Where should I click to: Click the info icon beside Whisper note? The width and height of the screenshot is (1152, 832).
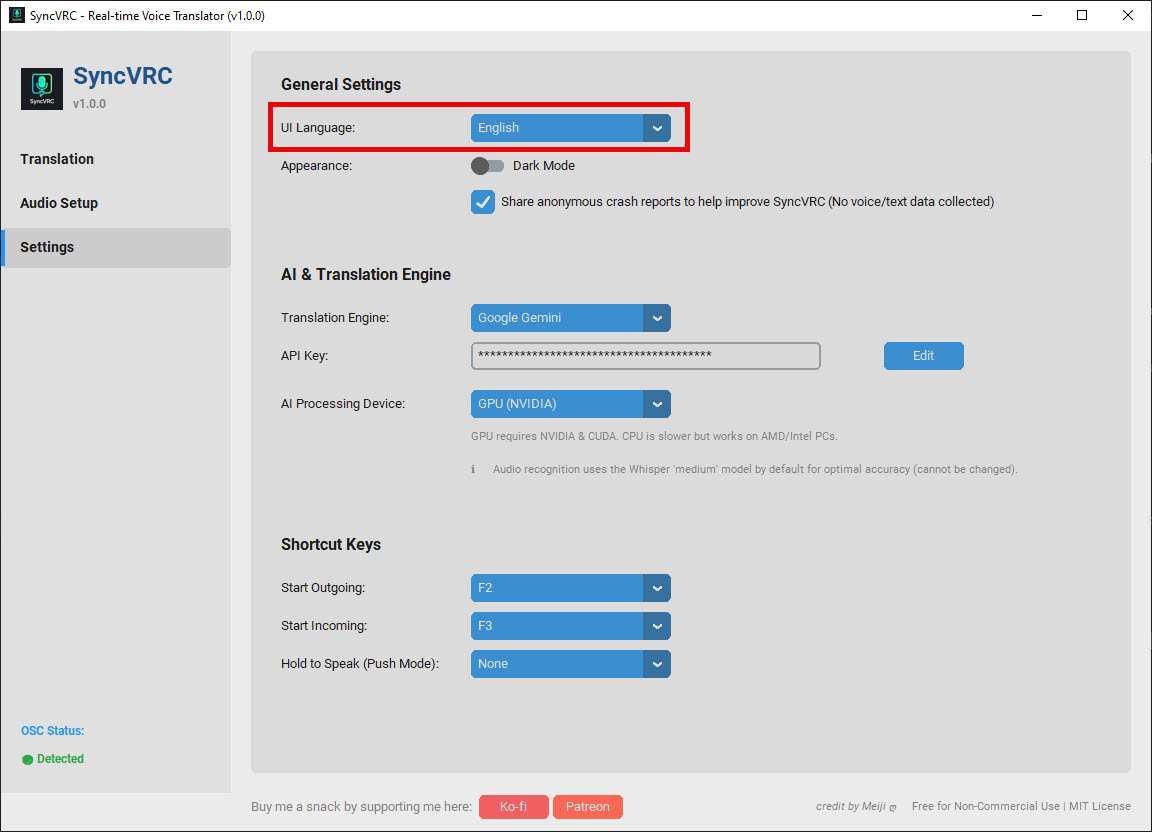pyautogui.click(x=473, y=469)
